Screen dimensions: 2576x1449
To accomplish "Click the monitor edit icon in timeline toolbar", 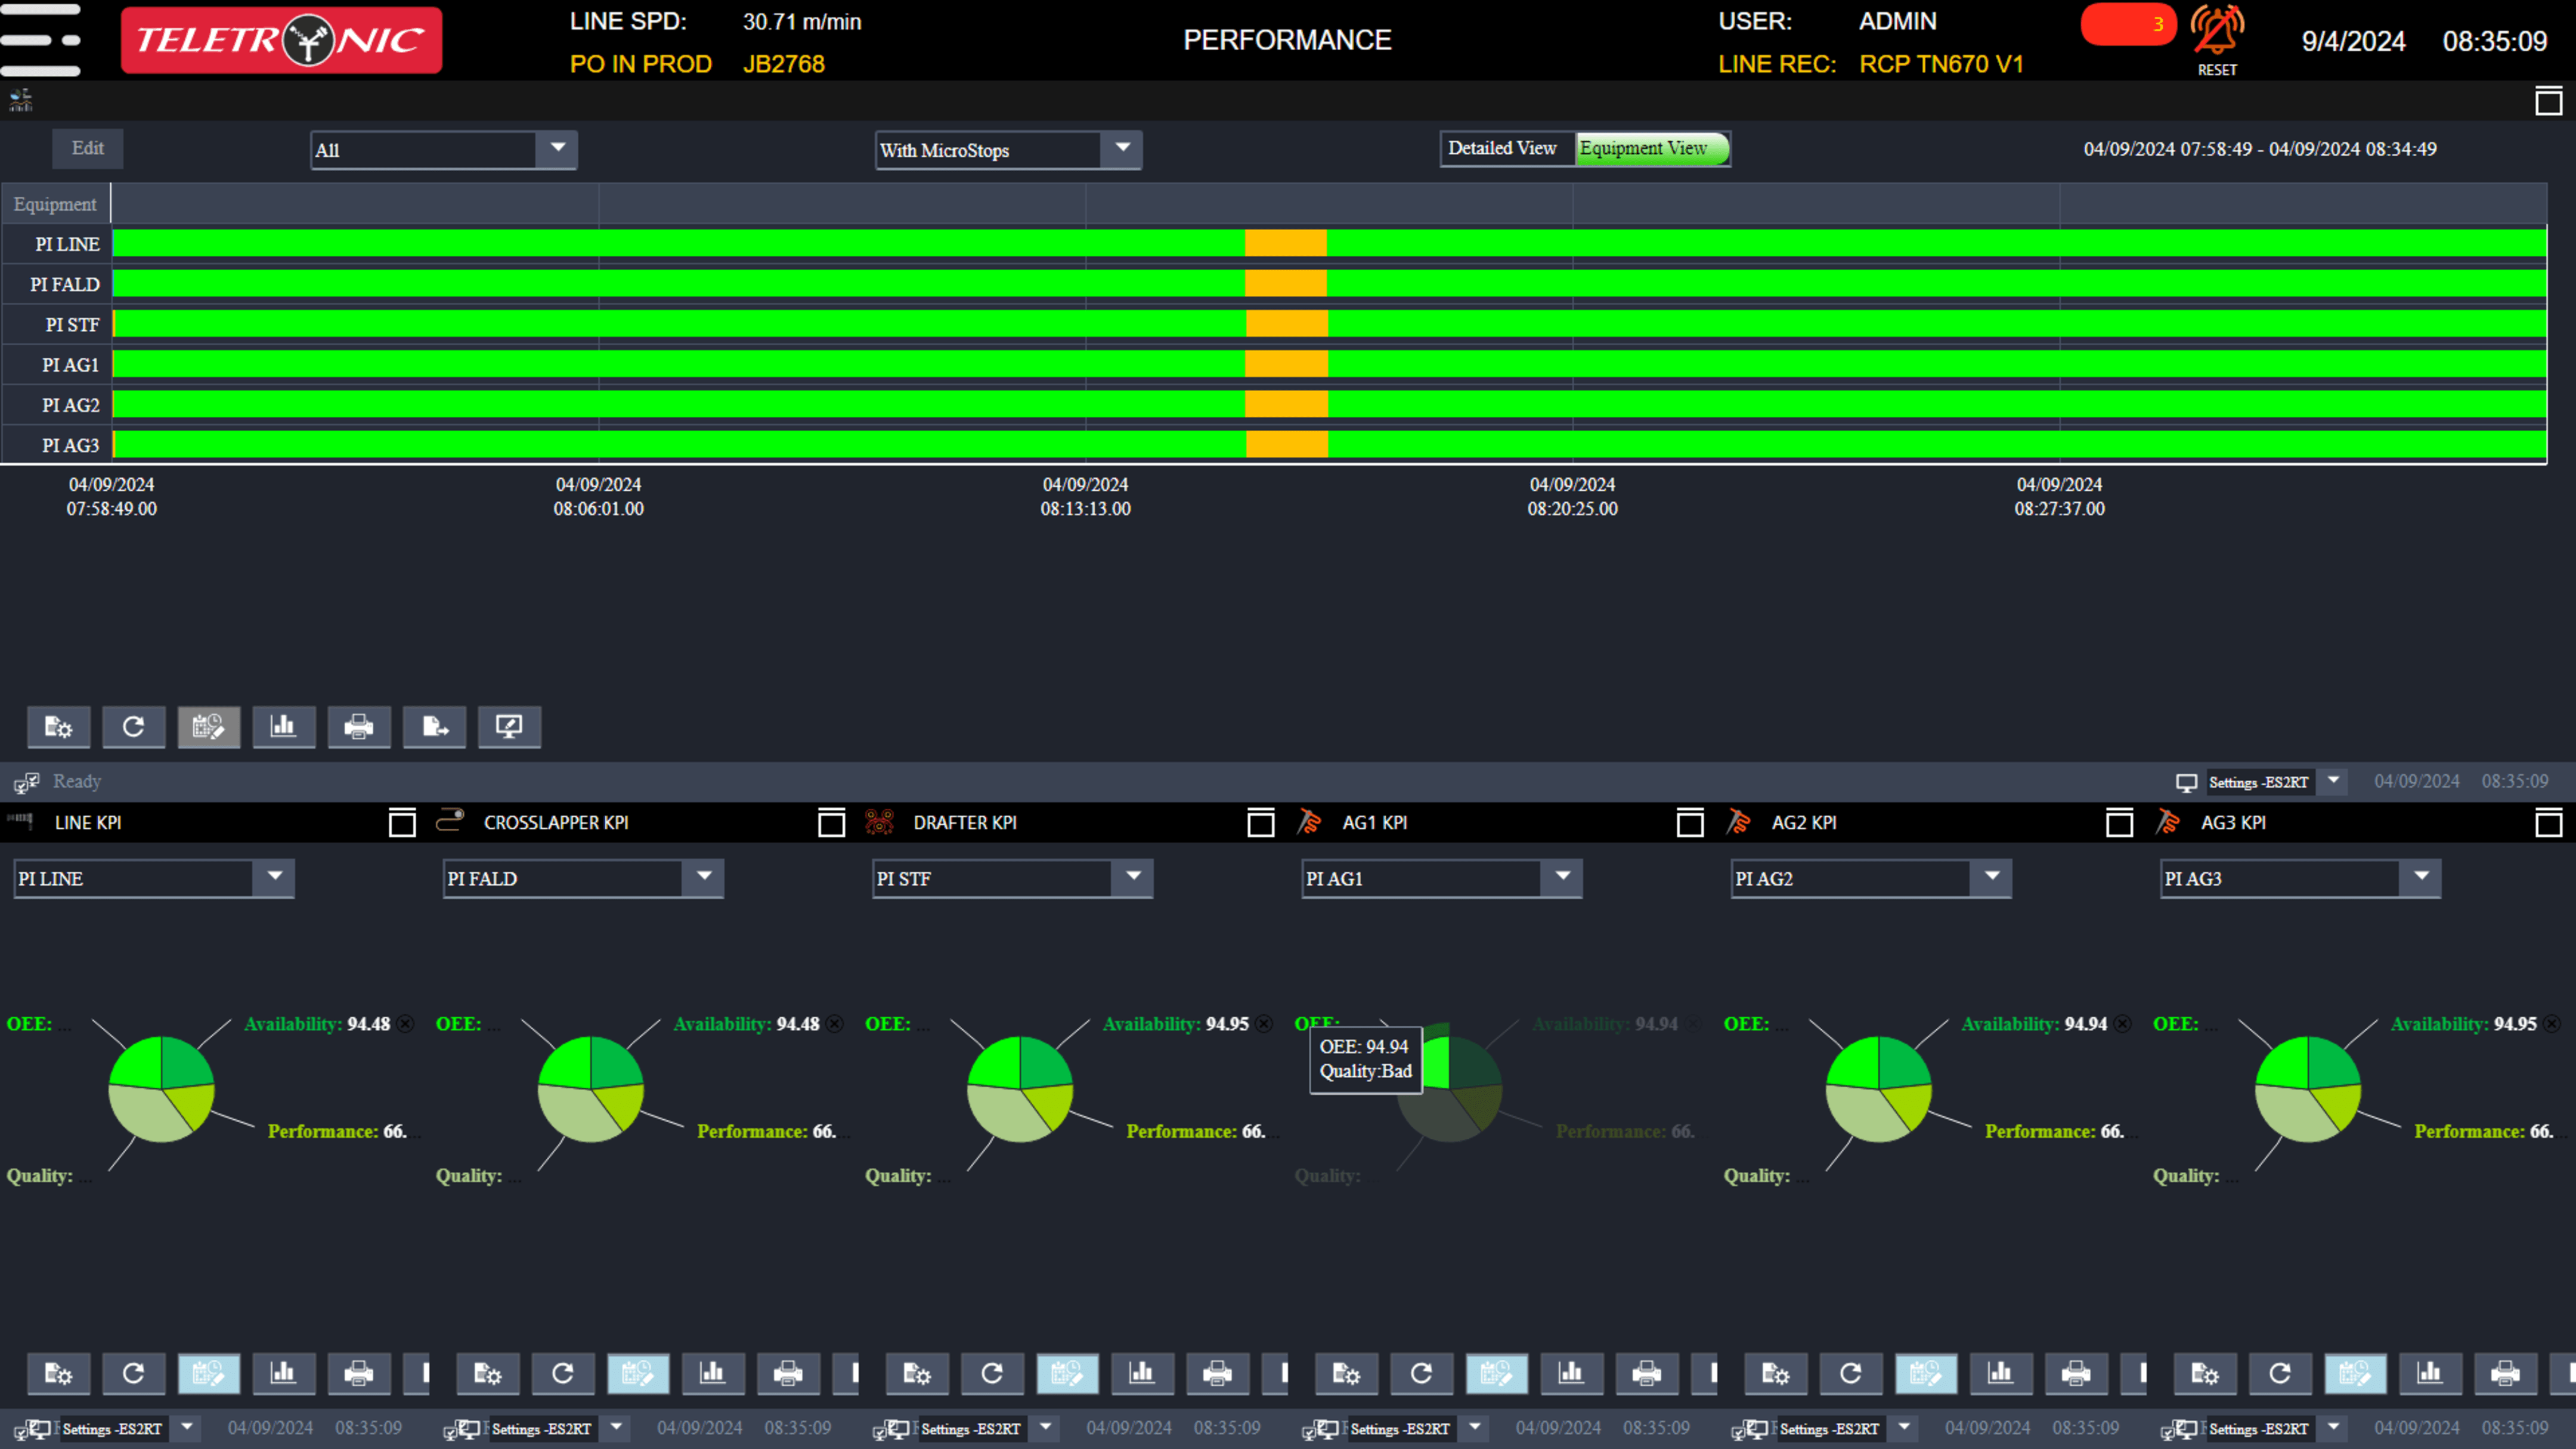I will [x=510, y=727].
